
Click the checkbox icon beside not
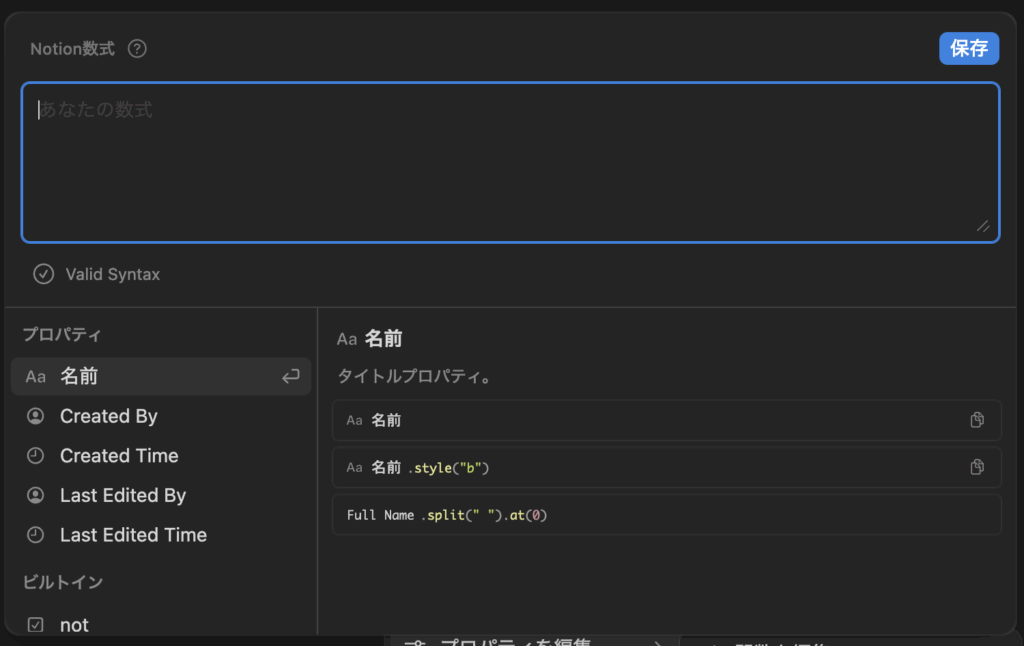36,625
